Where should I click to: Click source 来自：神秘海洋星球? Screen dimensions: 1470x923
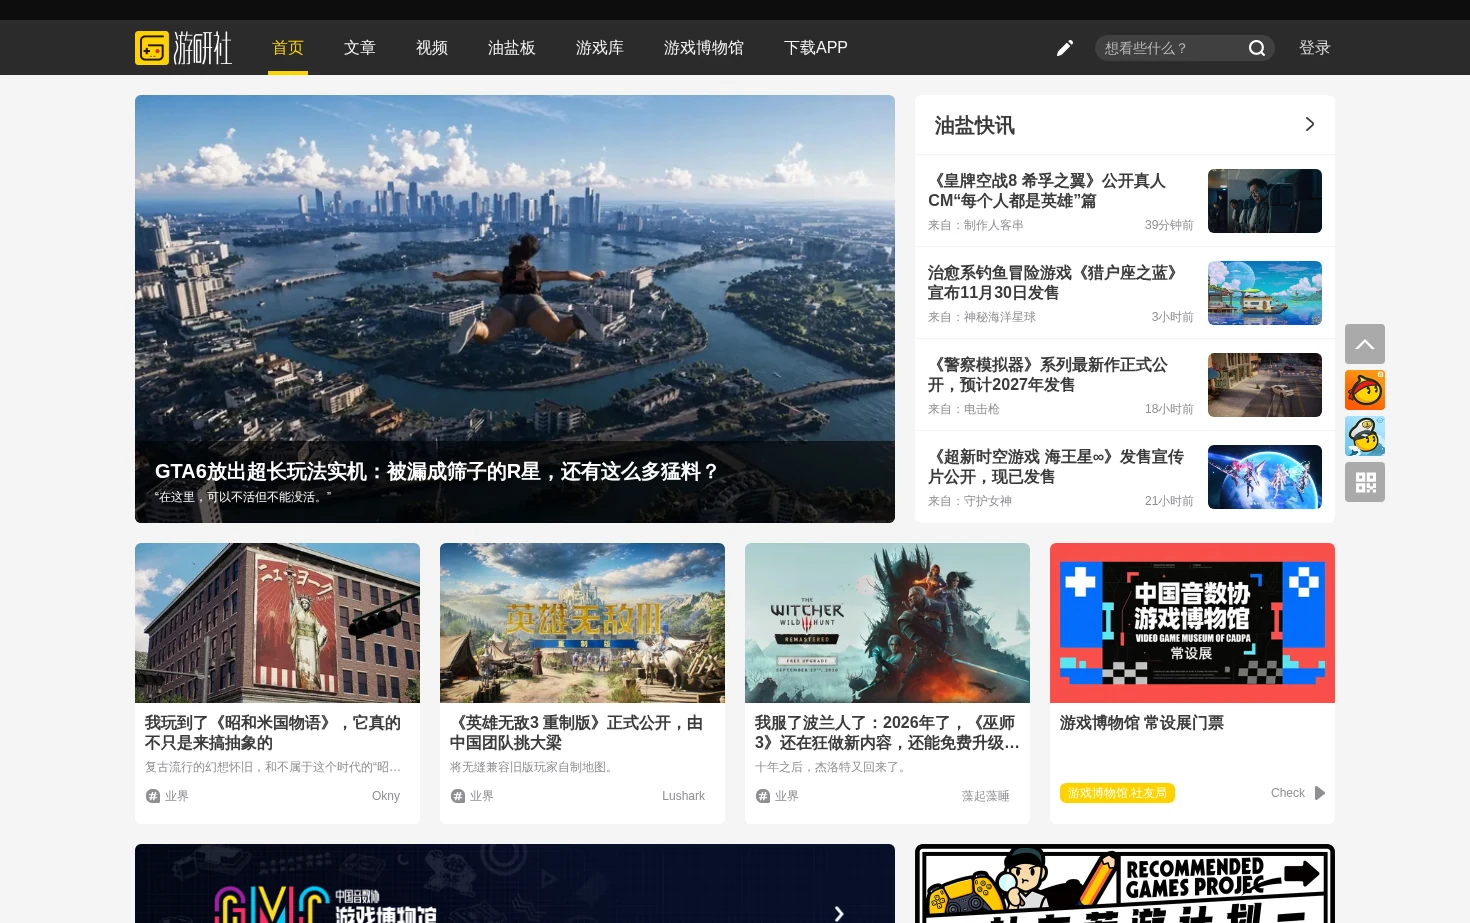pyautogui.click(x=982, y=317)
